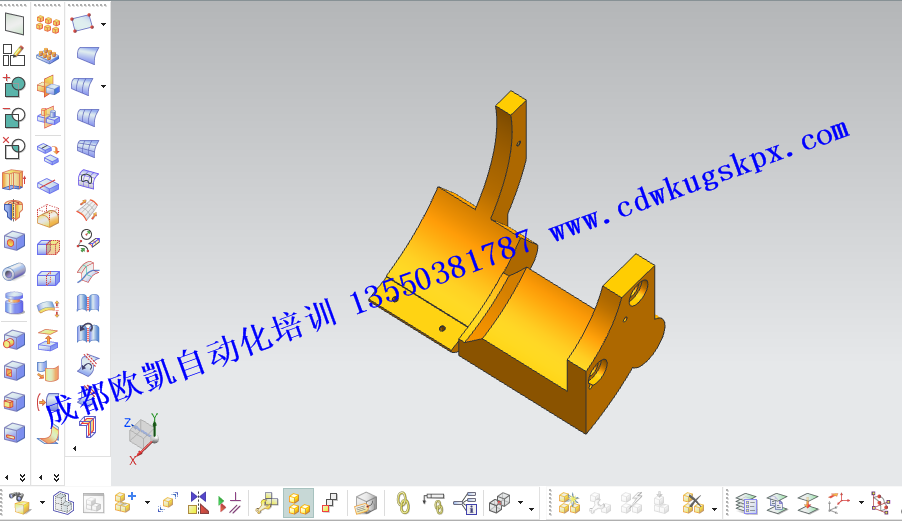
Task: Select the Four Point Surface tool
Action: [x=82, y=24]
